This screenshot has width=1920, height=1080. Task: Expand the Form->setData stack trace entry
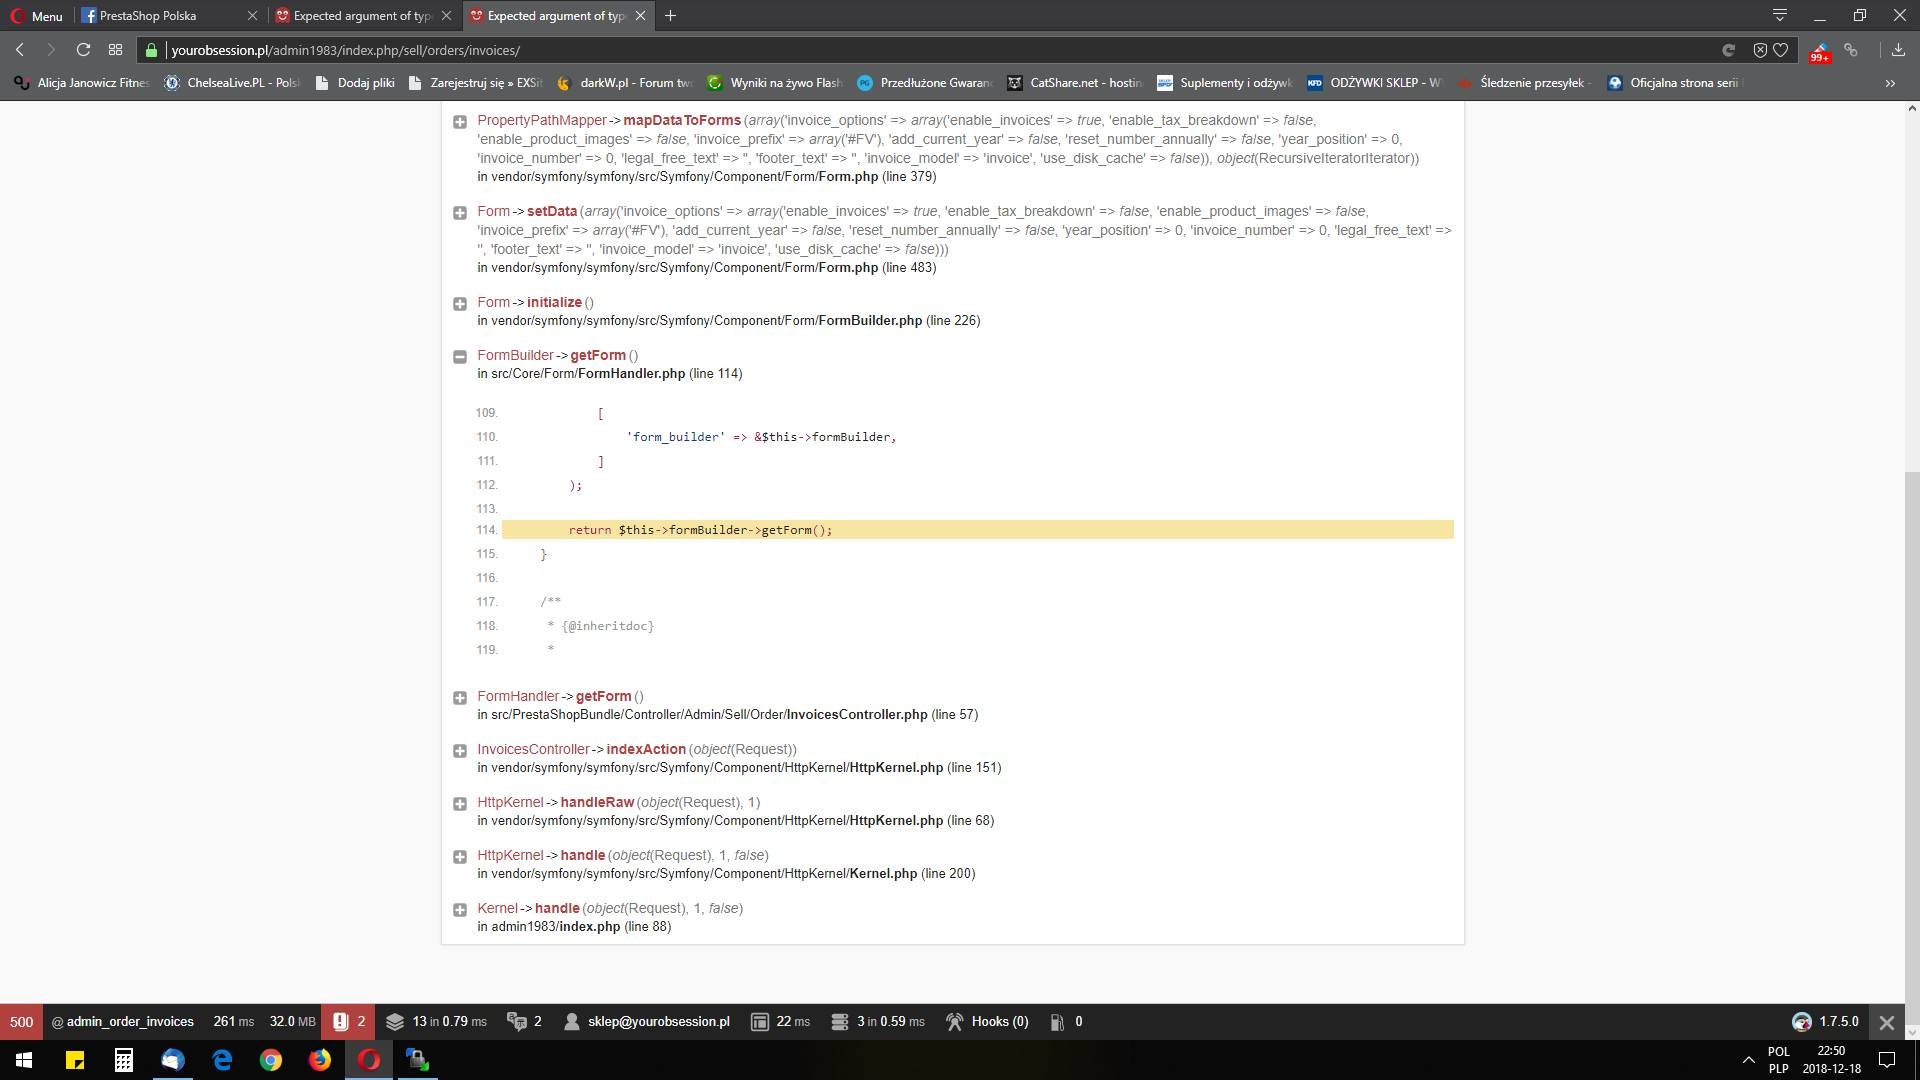coord(460,213)
